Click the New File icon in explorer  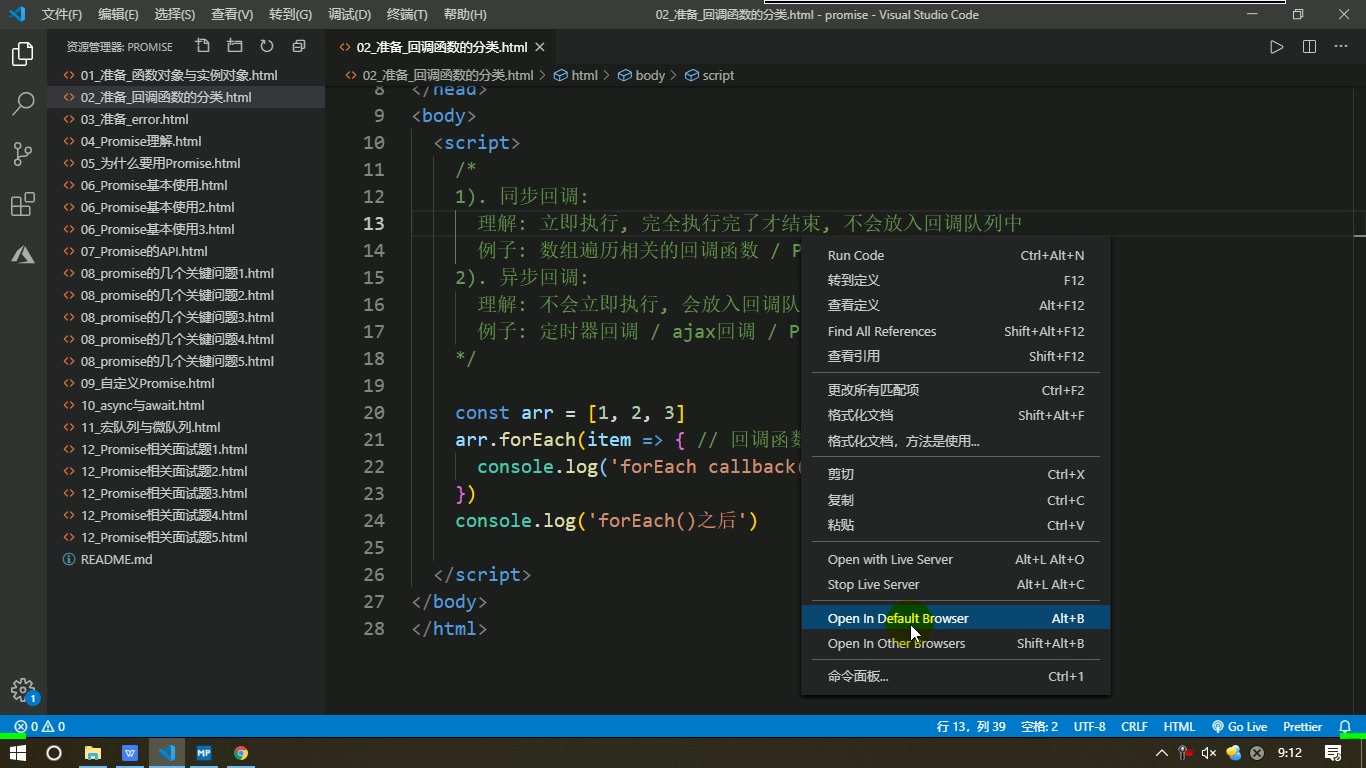tap(203, 46)
